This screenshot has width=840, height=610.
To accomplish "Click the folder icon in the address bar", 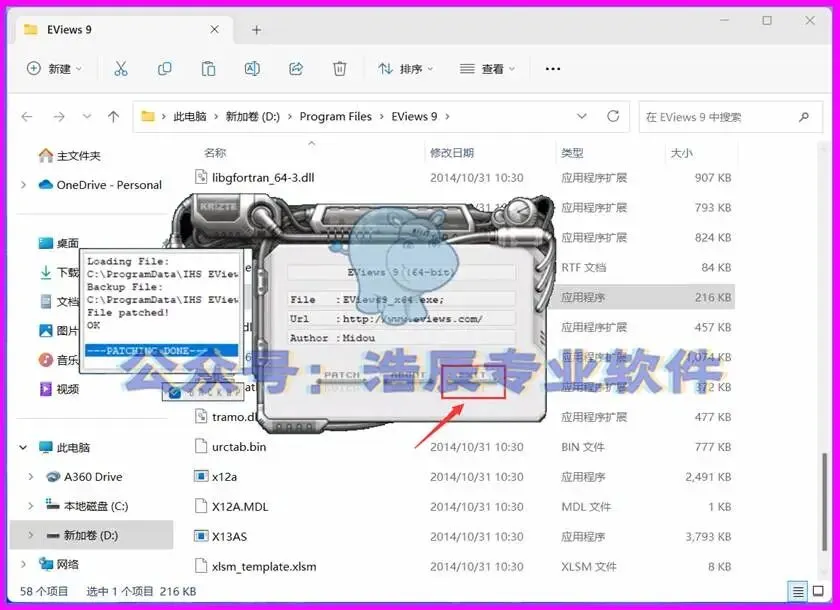I will [147, 116].
